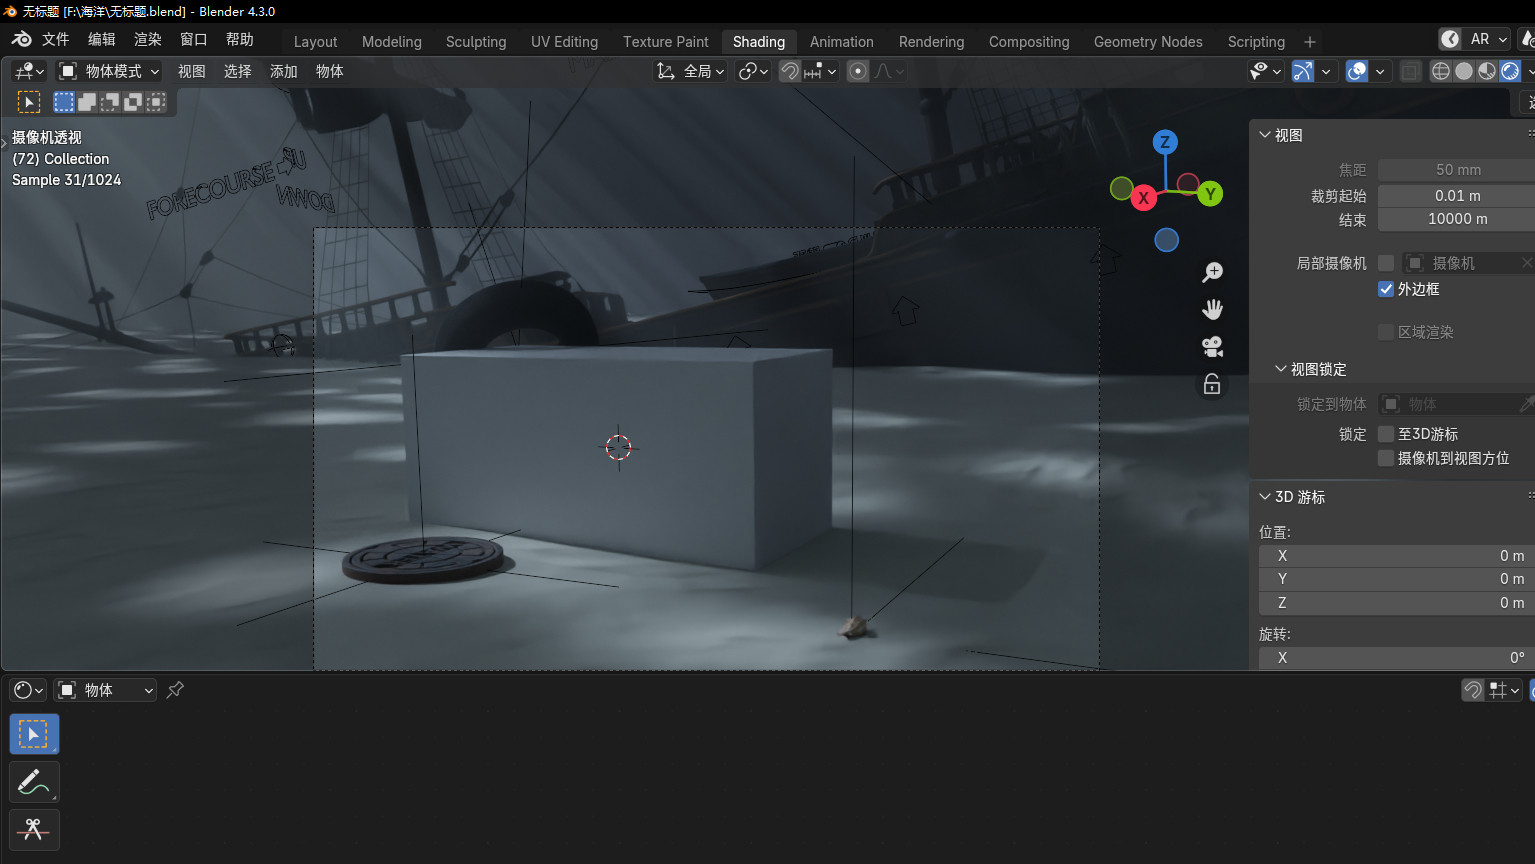Image resolution: width=1535 pixels, height=864 pixels.
Task: Click the red X axis on gizmo
Action: tap(1143, 198)
